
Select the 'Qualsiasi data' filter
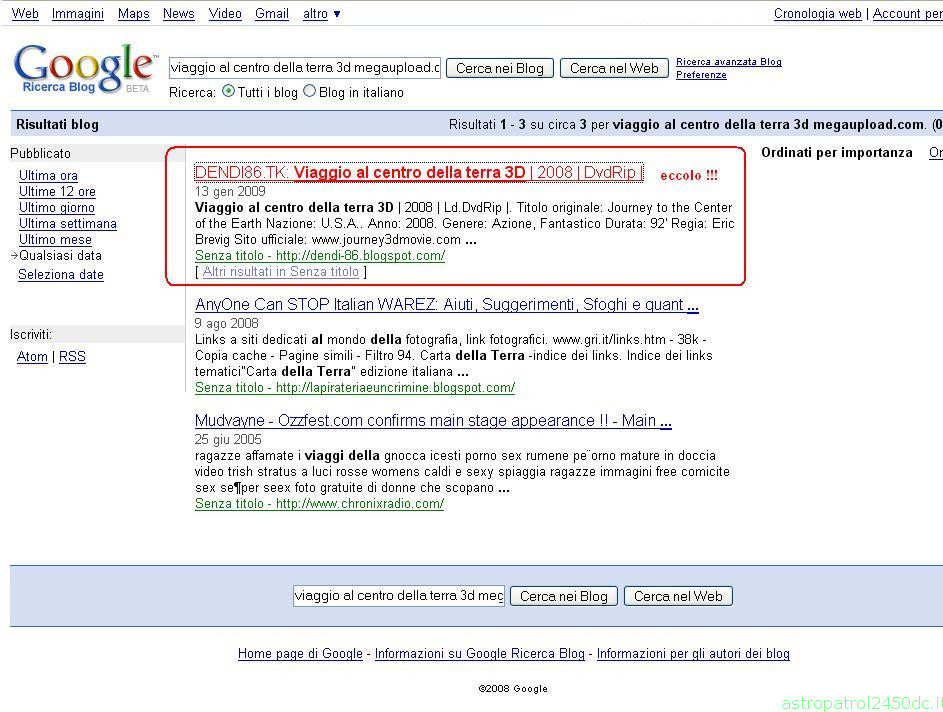tap(60, 255)
